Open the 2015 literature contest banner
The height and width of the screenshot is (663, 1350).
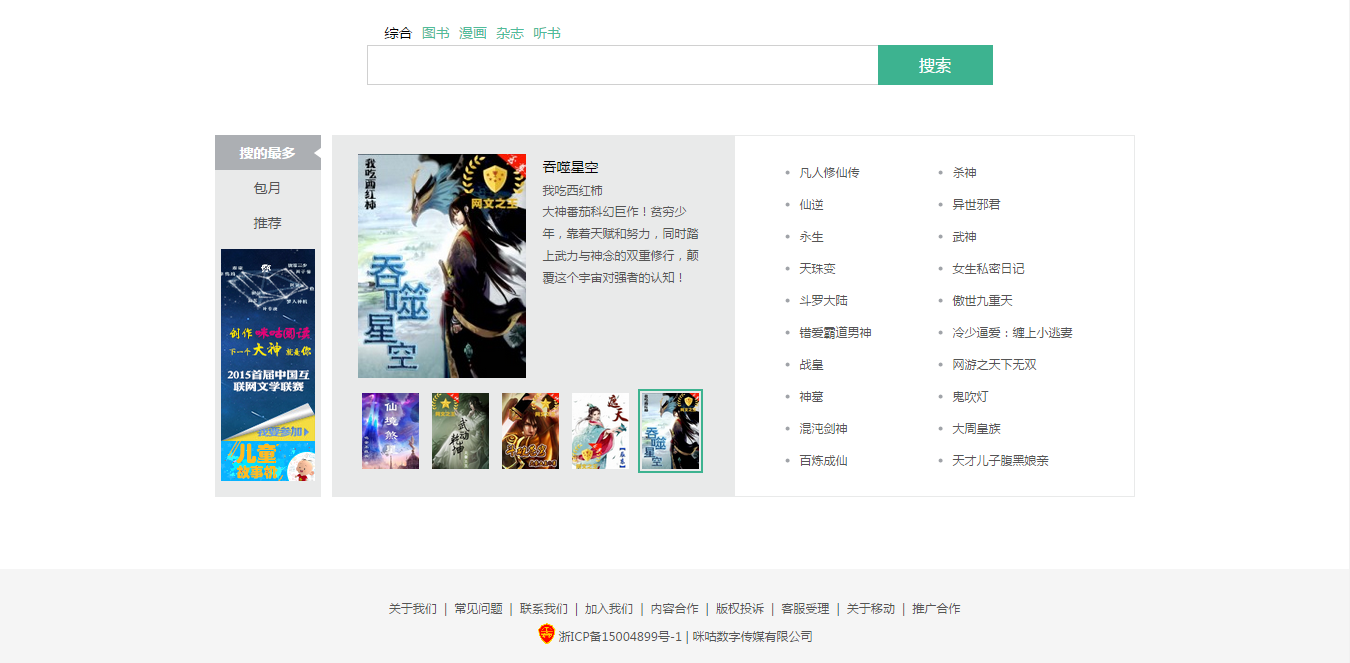268,345
